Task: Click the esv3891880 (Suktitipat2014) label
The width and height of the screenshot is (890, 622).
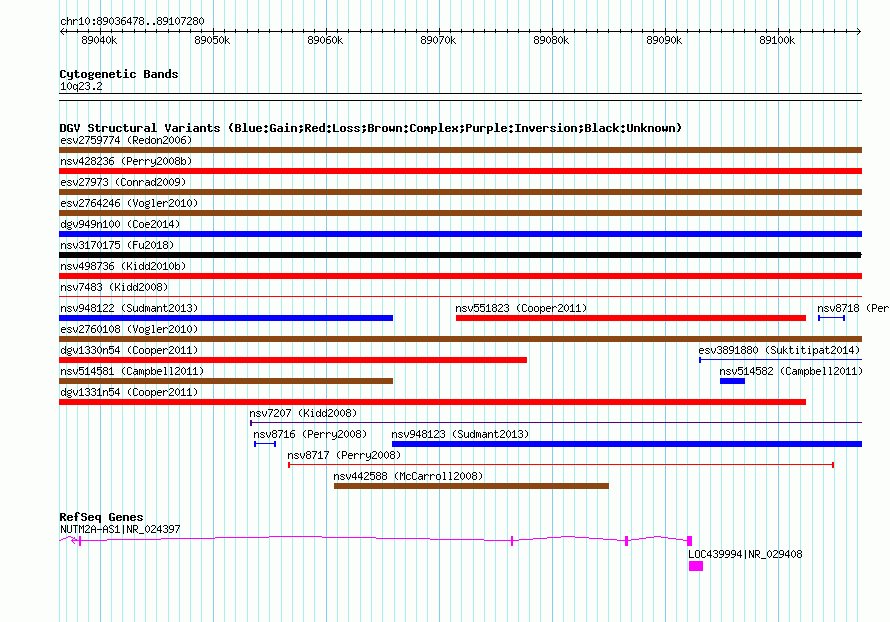Action: (x=779, y=350)
